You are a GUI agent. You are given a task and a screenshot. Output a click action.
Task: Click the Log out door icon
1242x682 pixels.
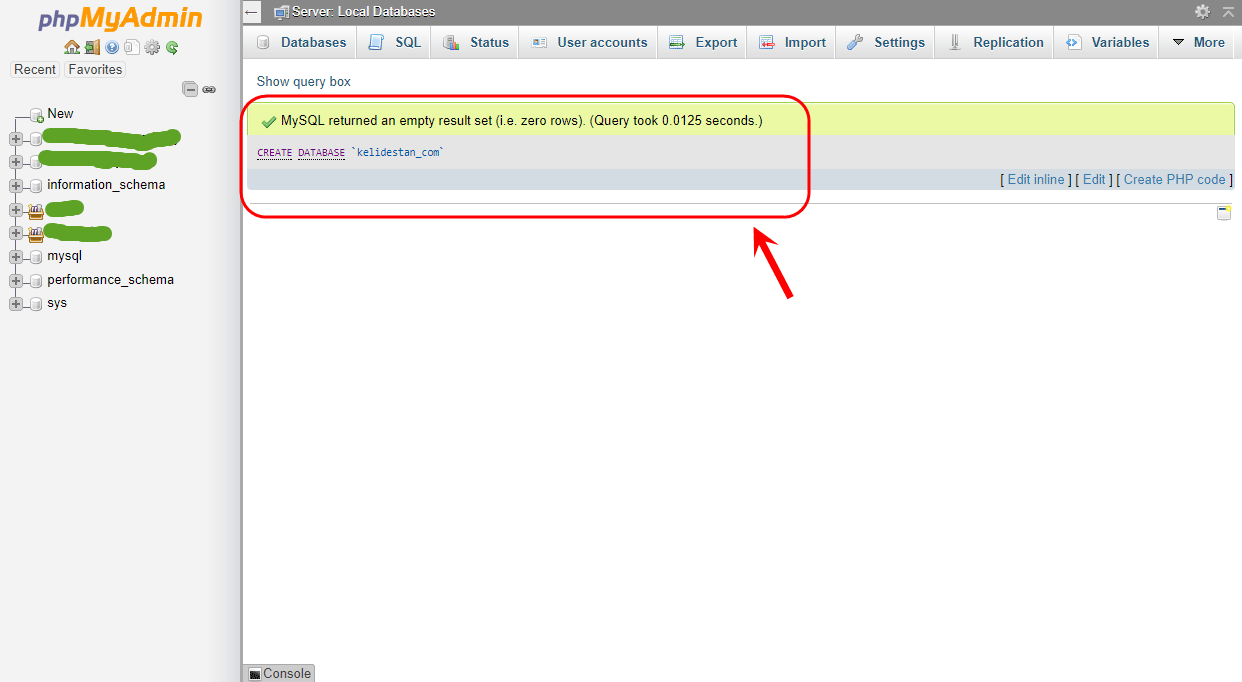pos(92,47)
